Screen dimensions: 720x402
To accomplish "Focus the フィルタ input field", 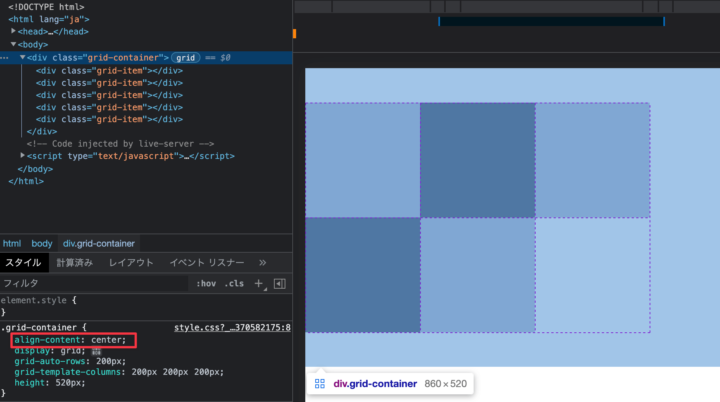I will click(x=94, y=283).
